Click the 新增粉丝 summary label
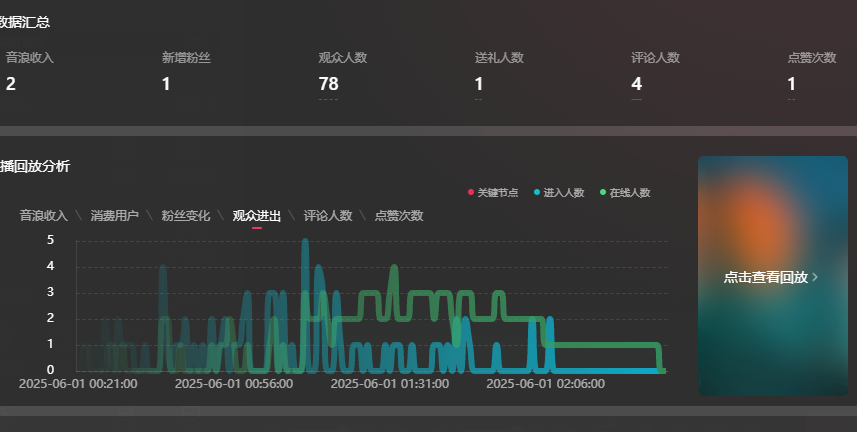This screenshot has width=857, height=432. [x=186, y=57]
